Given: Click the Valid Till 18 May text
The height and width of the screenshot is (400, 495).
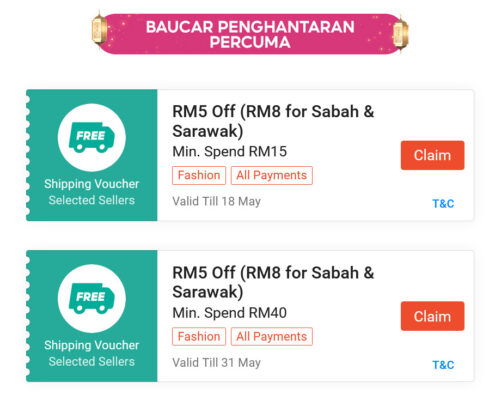Looking at the screenshot, I should 216,201.
